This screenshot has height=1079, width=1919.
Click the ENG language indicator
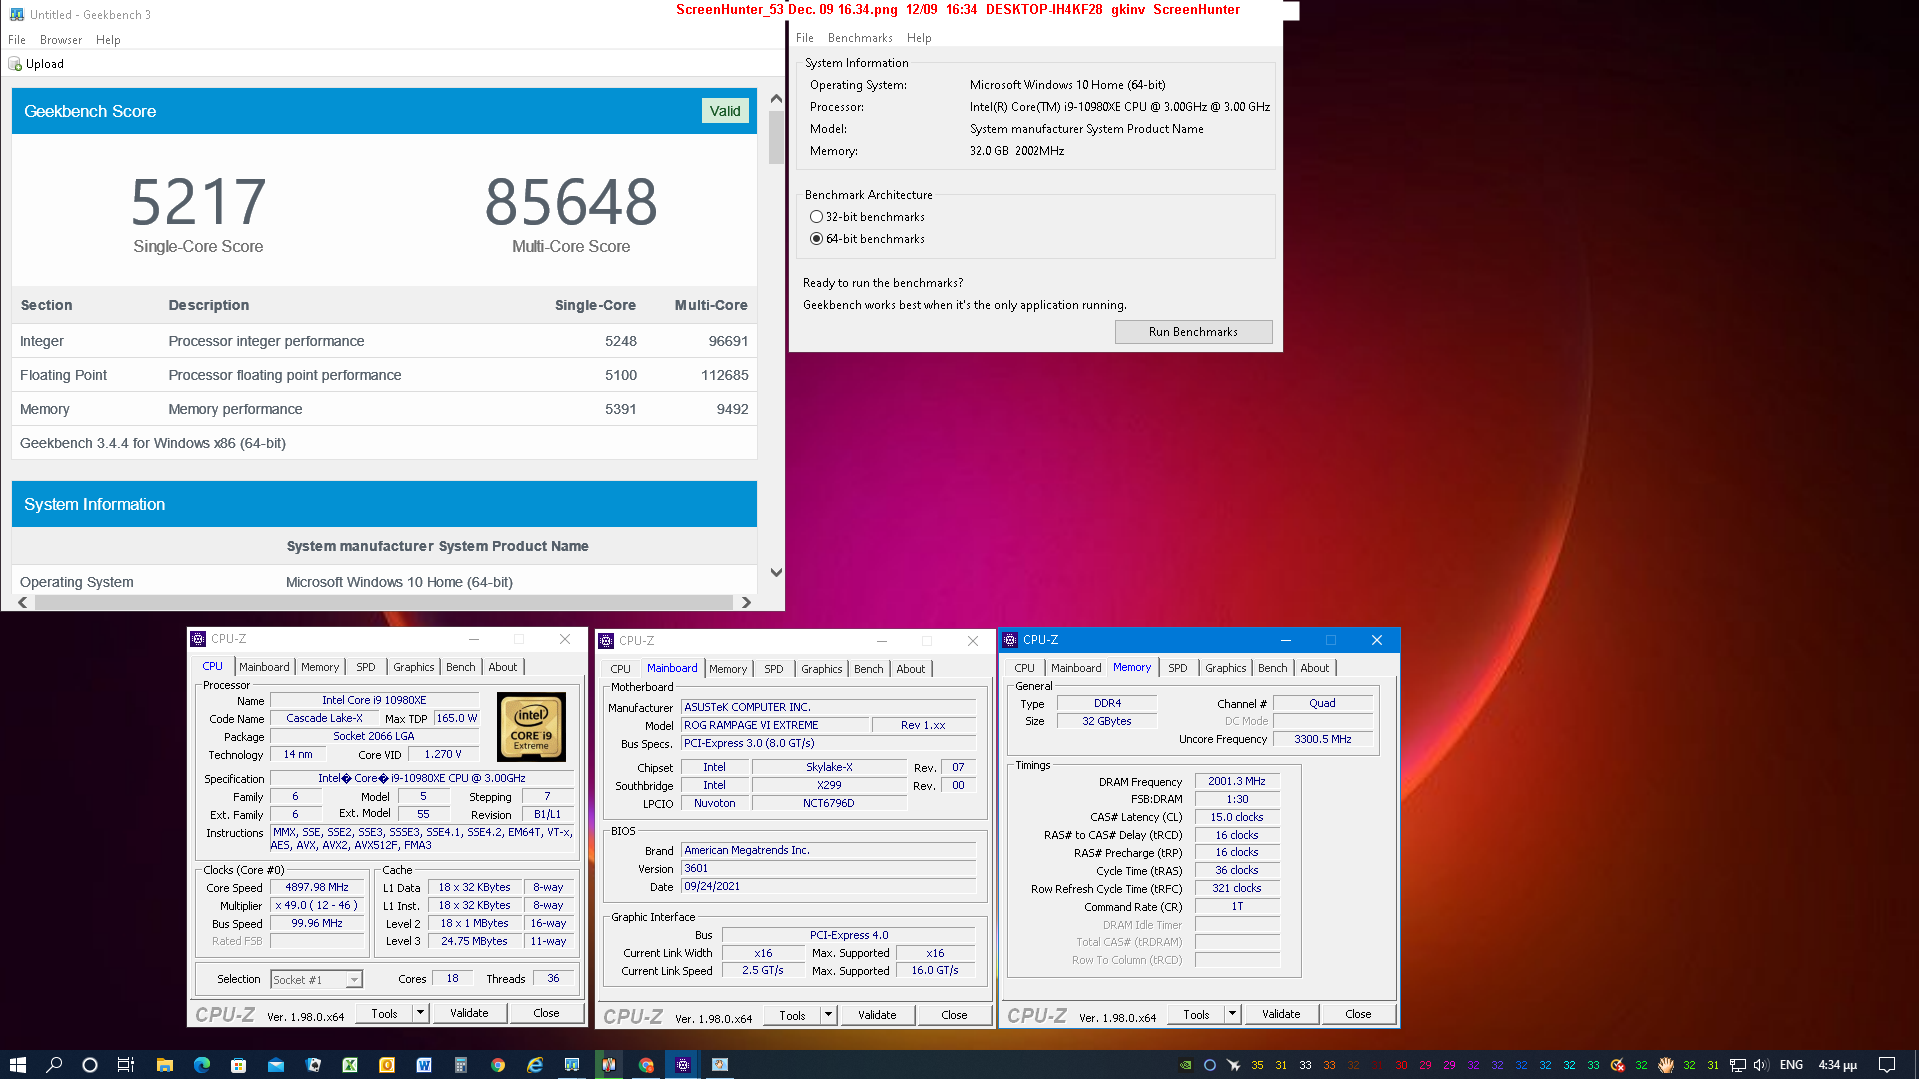click(x=1791, y=1065)
